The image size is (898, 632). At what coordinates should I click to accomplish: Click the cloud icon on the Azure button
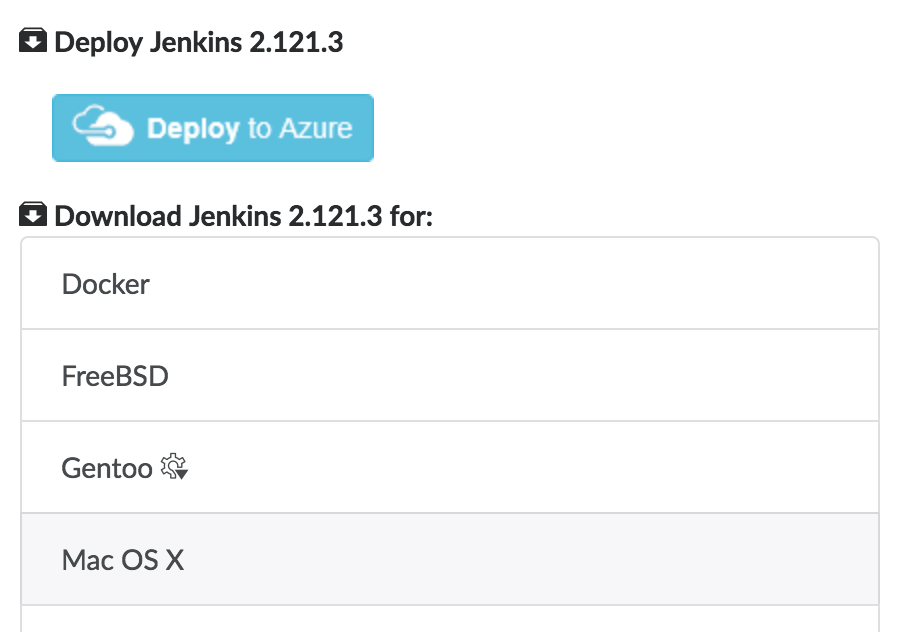(x=103, y=129)
